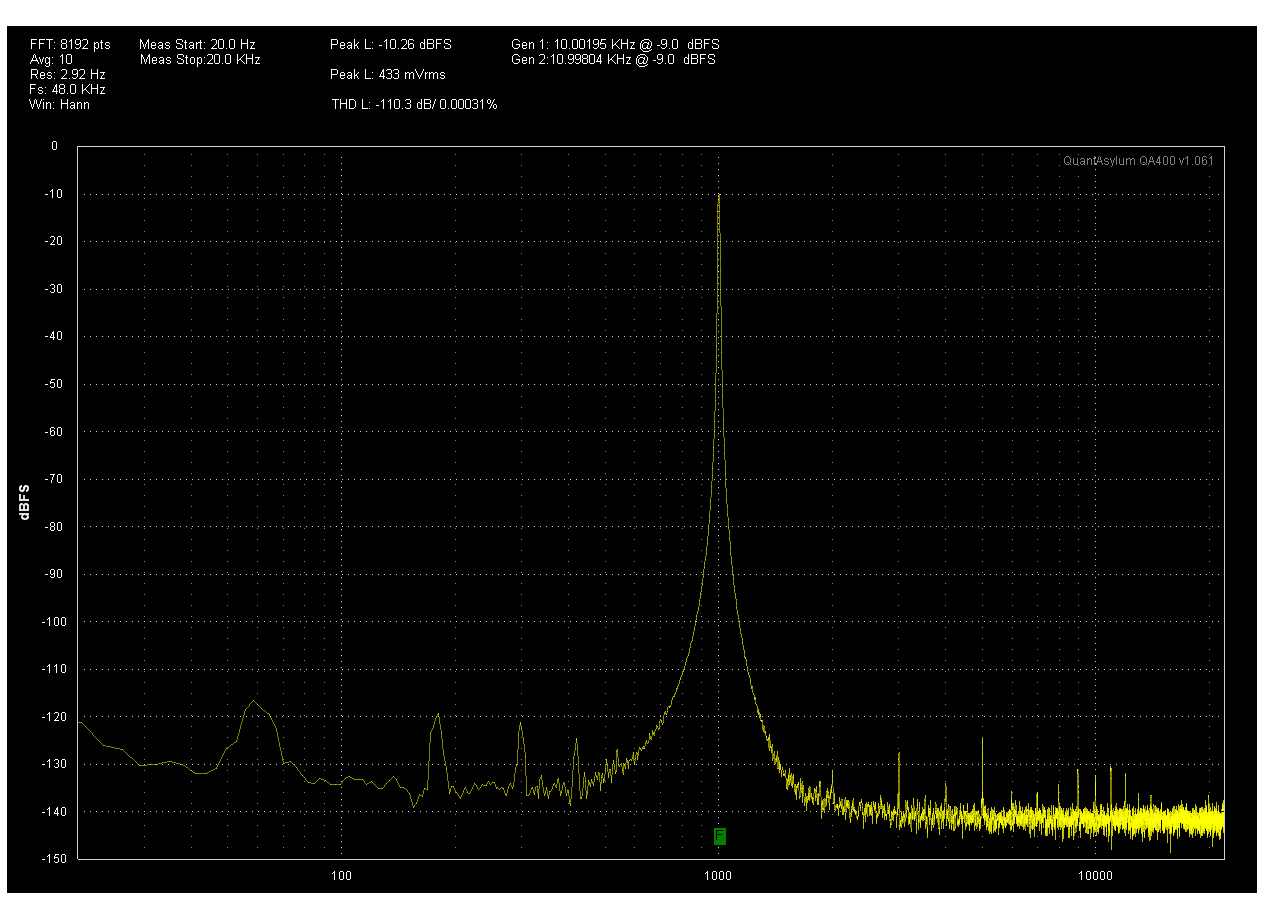Select the Gen 2 10.99804 KHz line

[613, 60]
